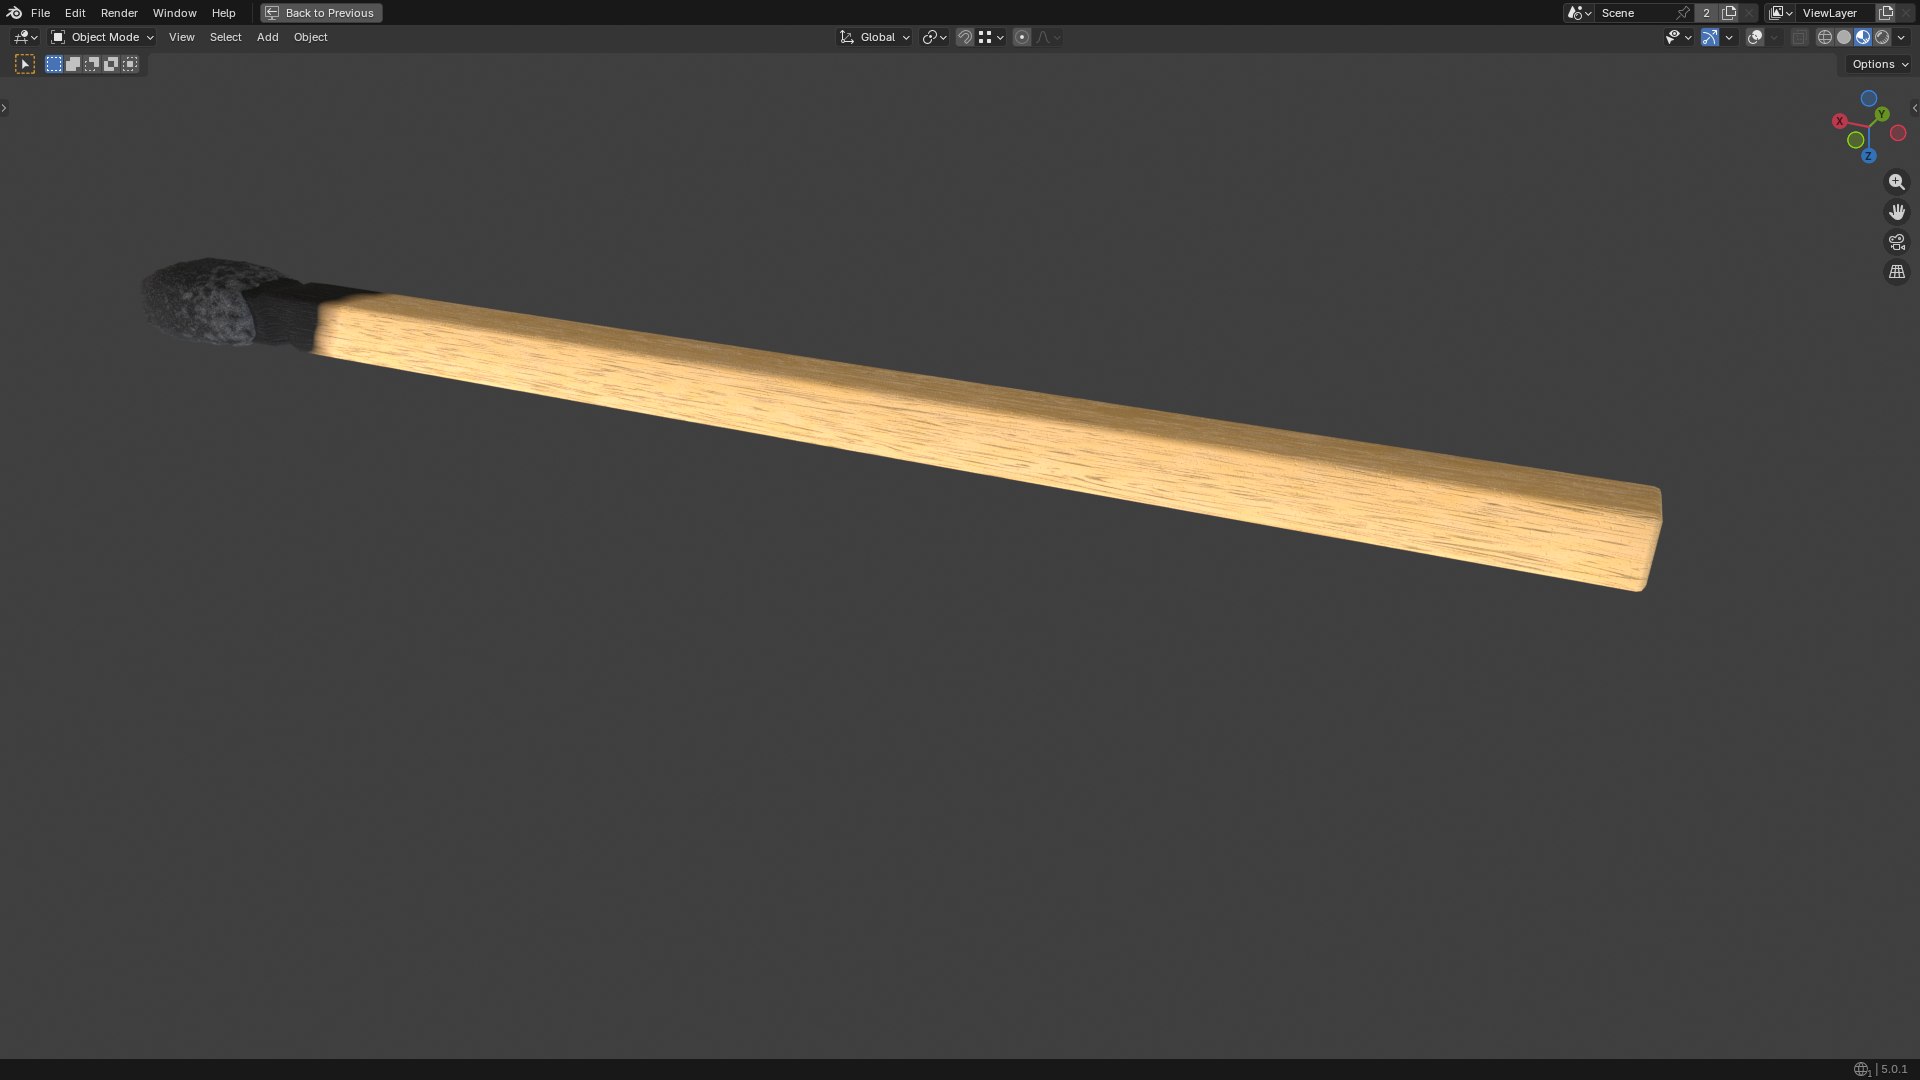Open the viewport Select menu

(225, 37)
